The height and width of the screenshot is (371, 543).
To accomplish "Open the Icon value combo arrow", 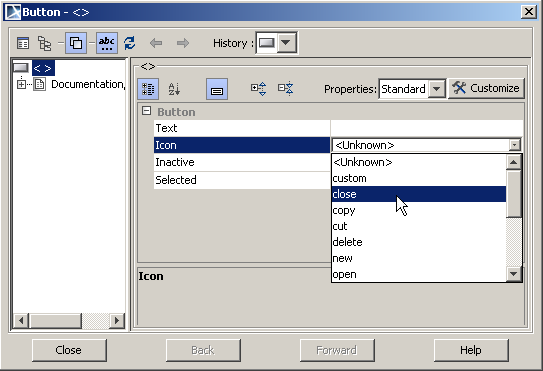I will pos(515,145).
